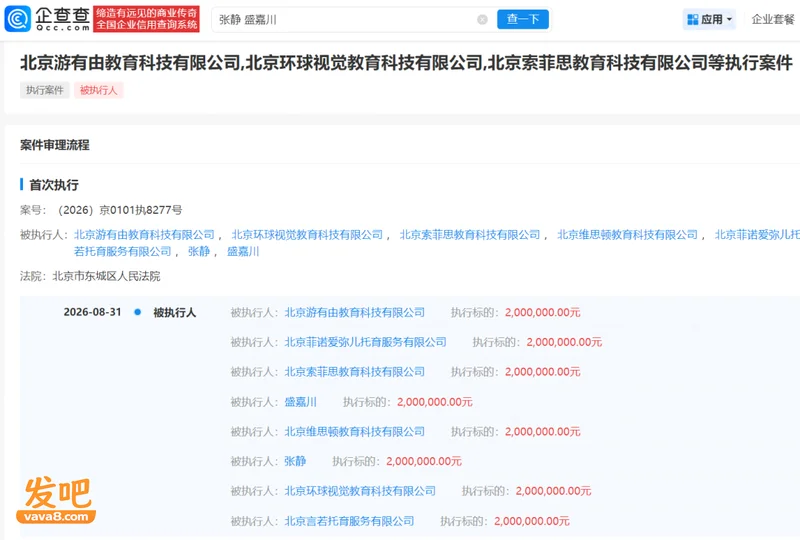800x540 pixels.
Task: Open 盛嘉川 in timeline row
Action: [x=301, y=402]
